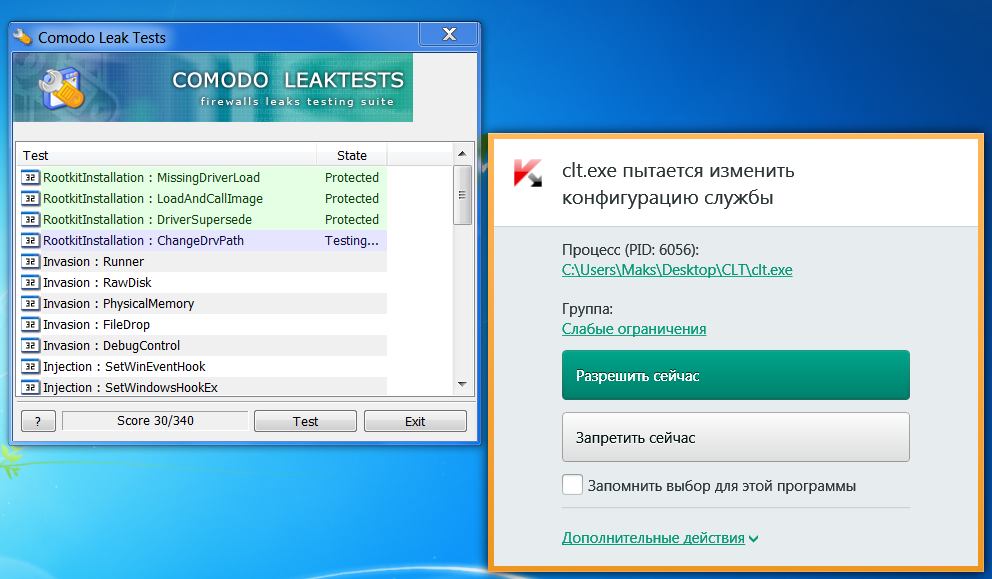This screenshot has height=579, width=992.
Task: Click 'Разрешить сейчас' green button
Action: 736,375
